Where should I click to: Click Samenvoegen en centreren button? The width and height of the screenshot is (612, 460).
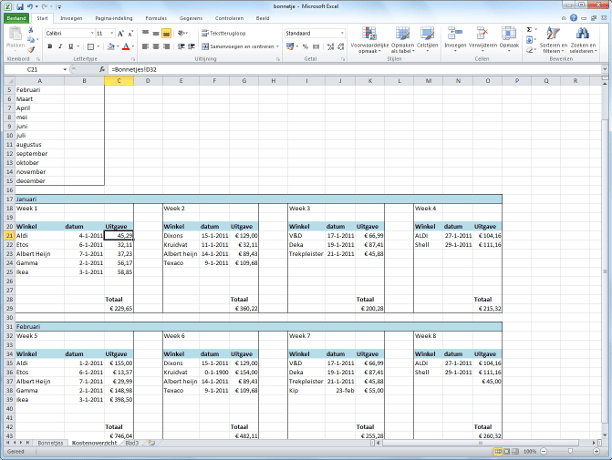(238, 46)
